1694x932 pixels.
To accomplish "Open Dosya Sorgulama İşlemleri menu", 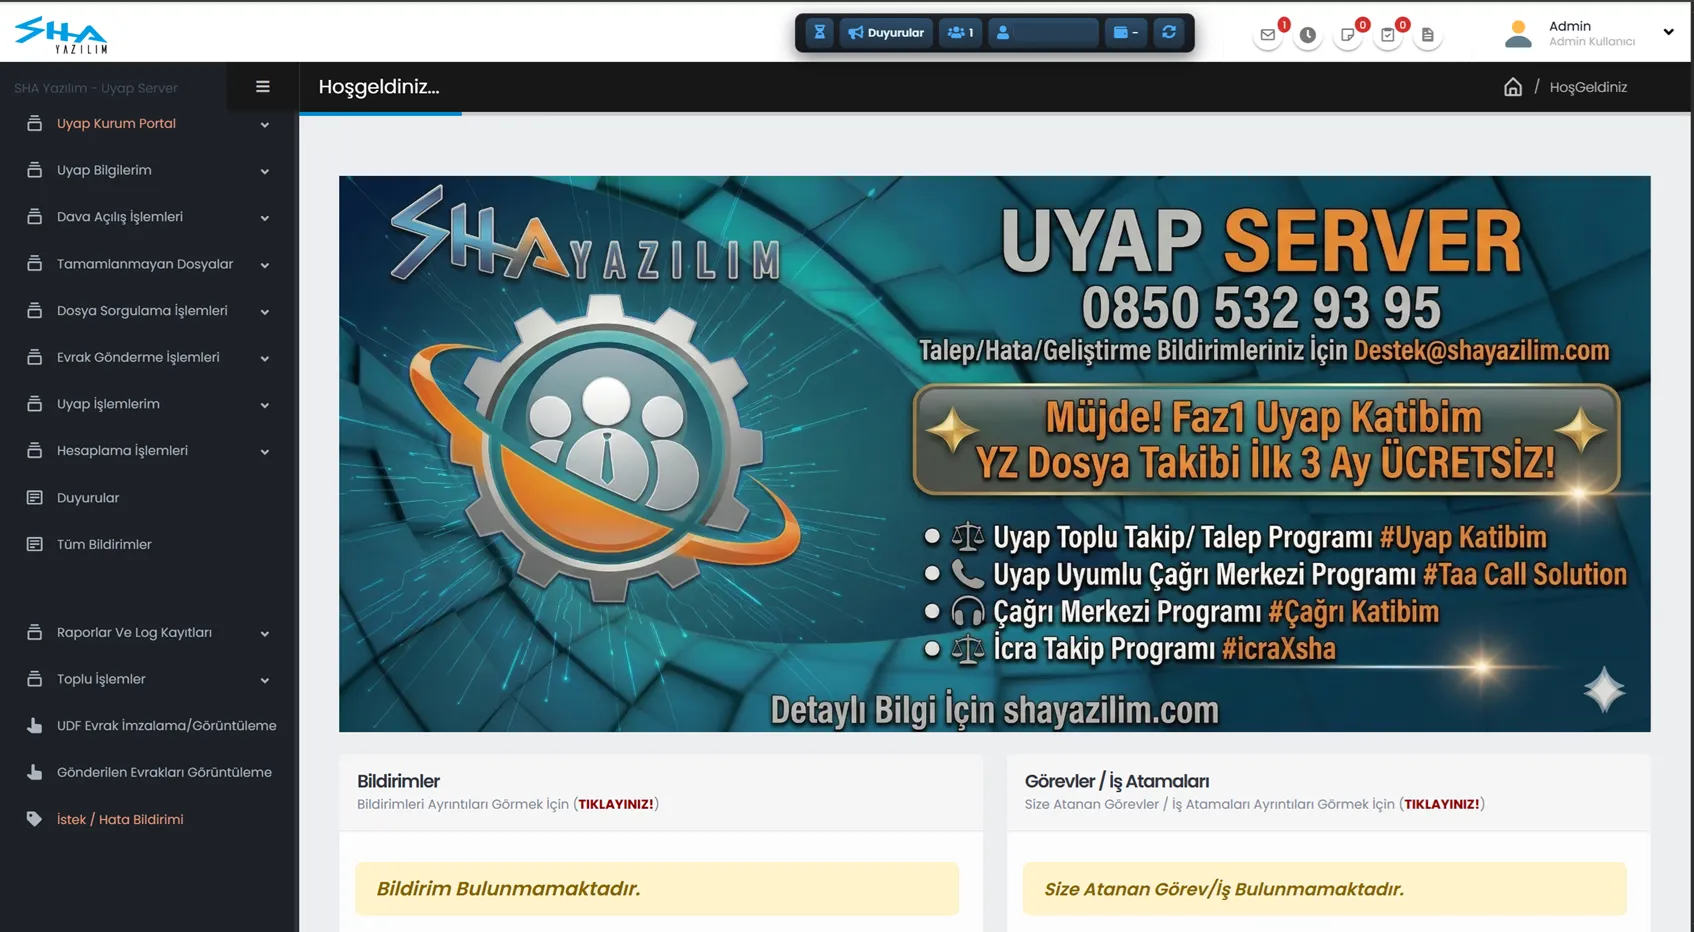I will tap(142, 311).
